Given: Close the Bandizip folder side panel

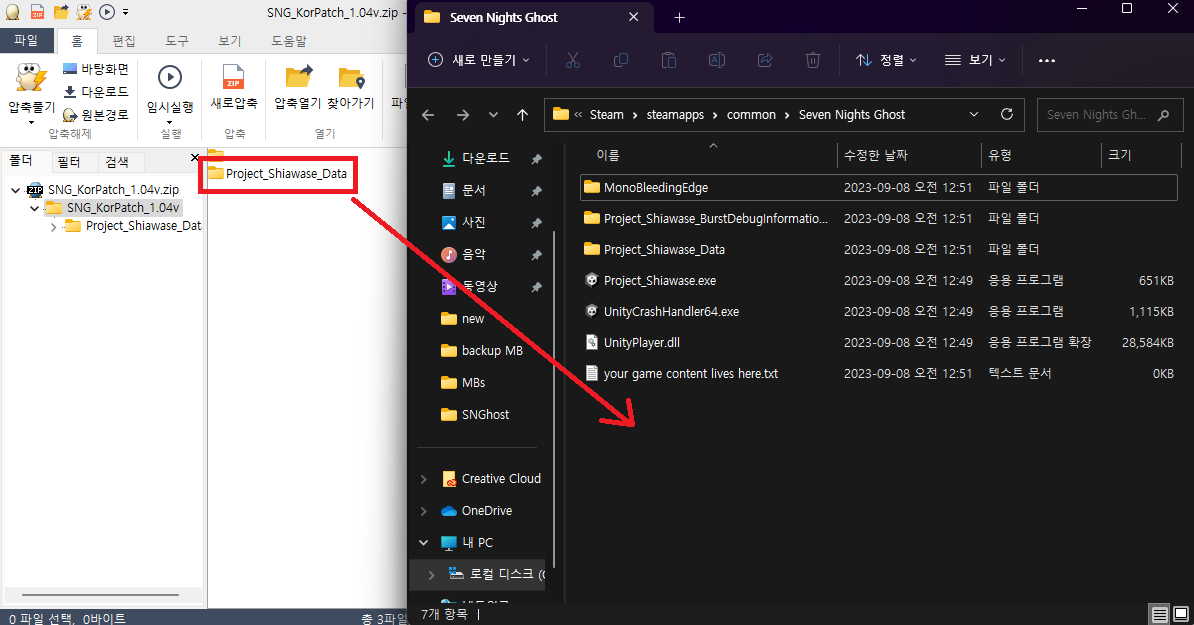Looking at the screenshot, I should (194, 158).
